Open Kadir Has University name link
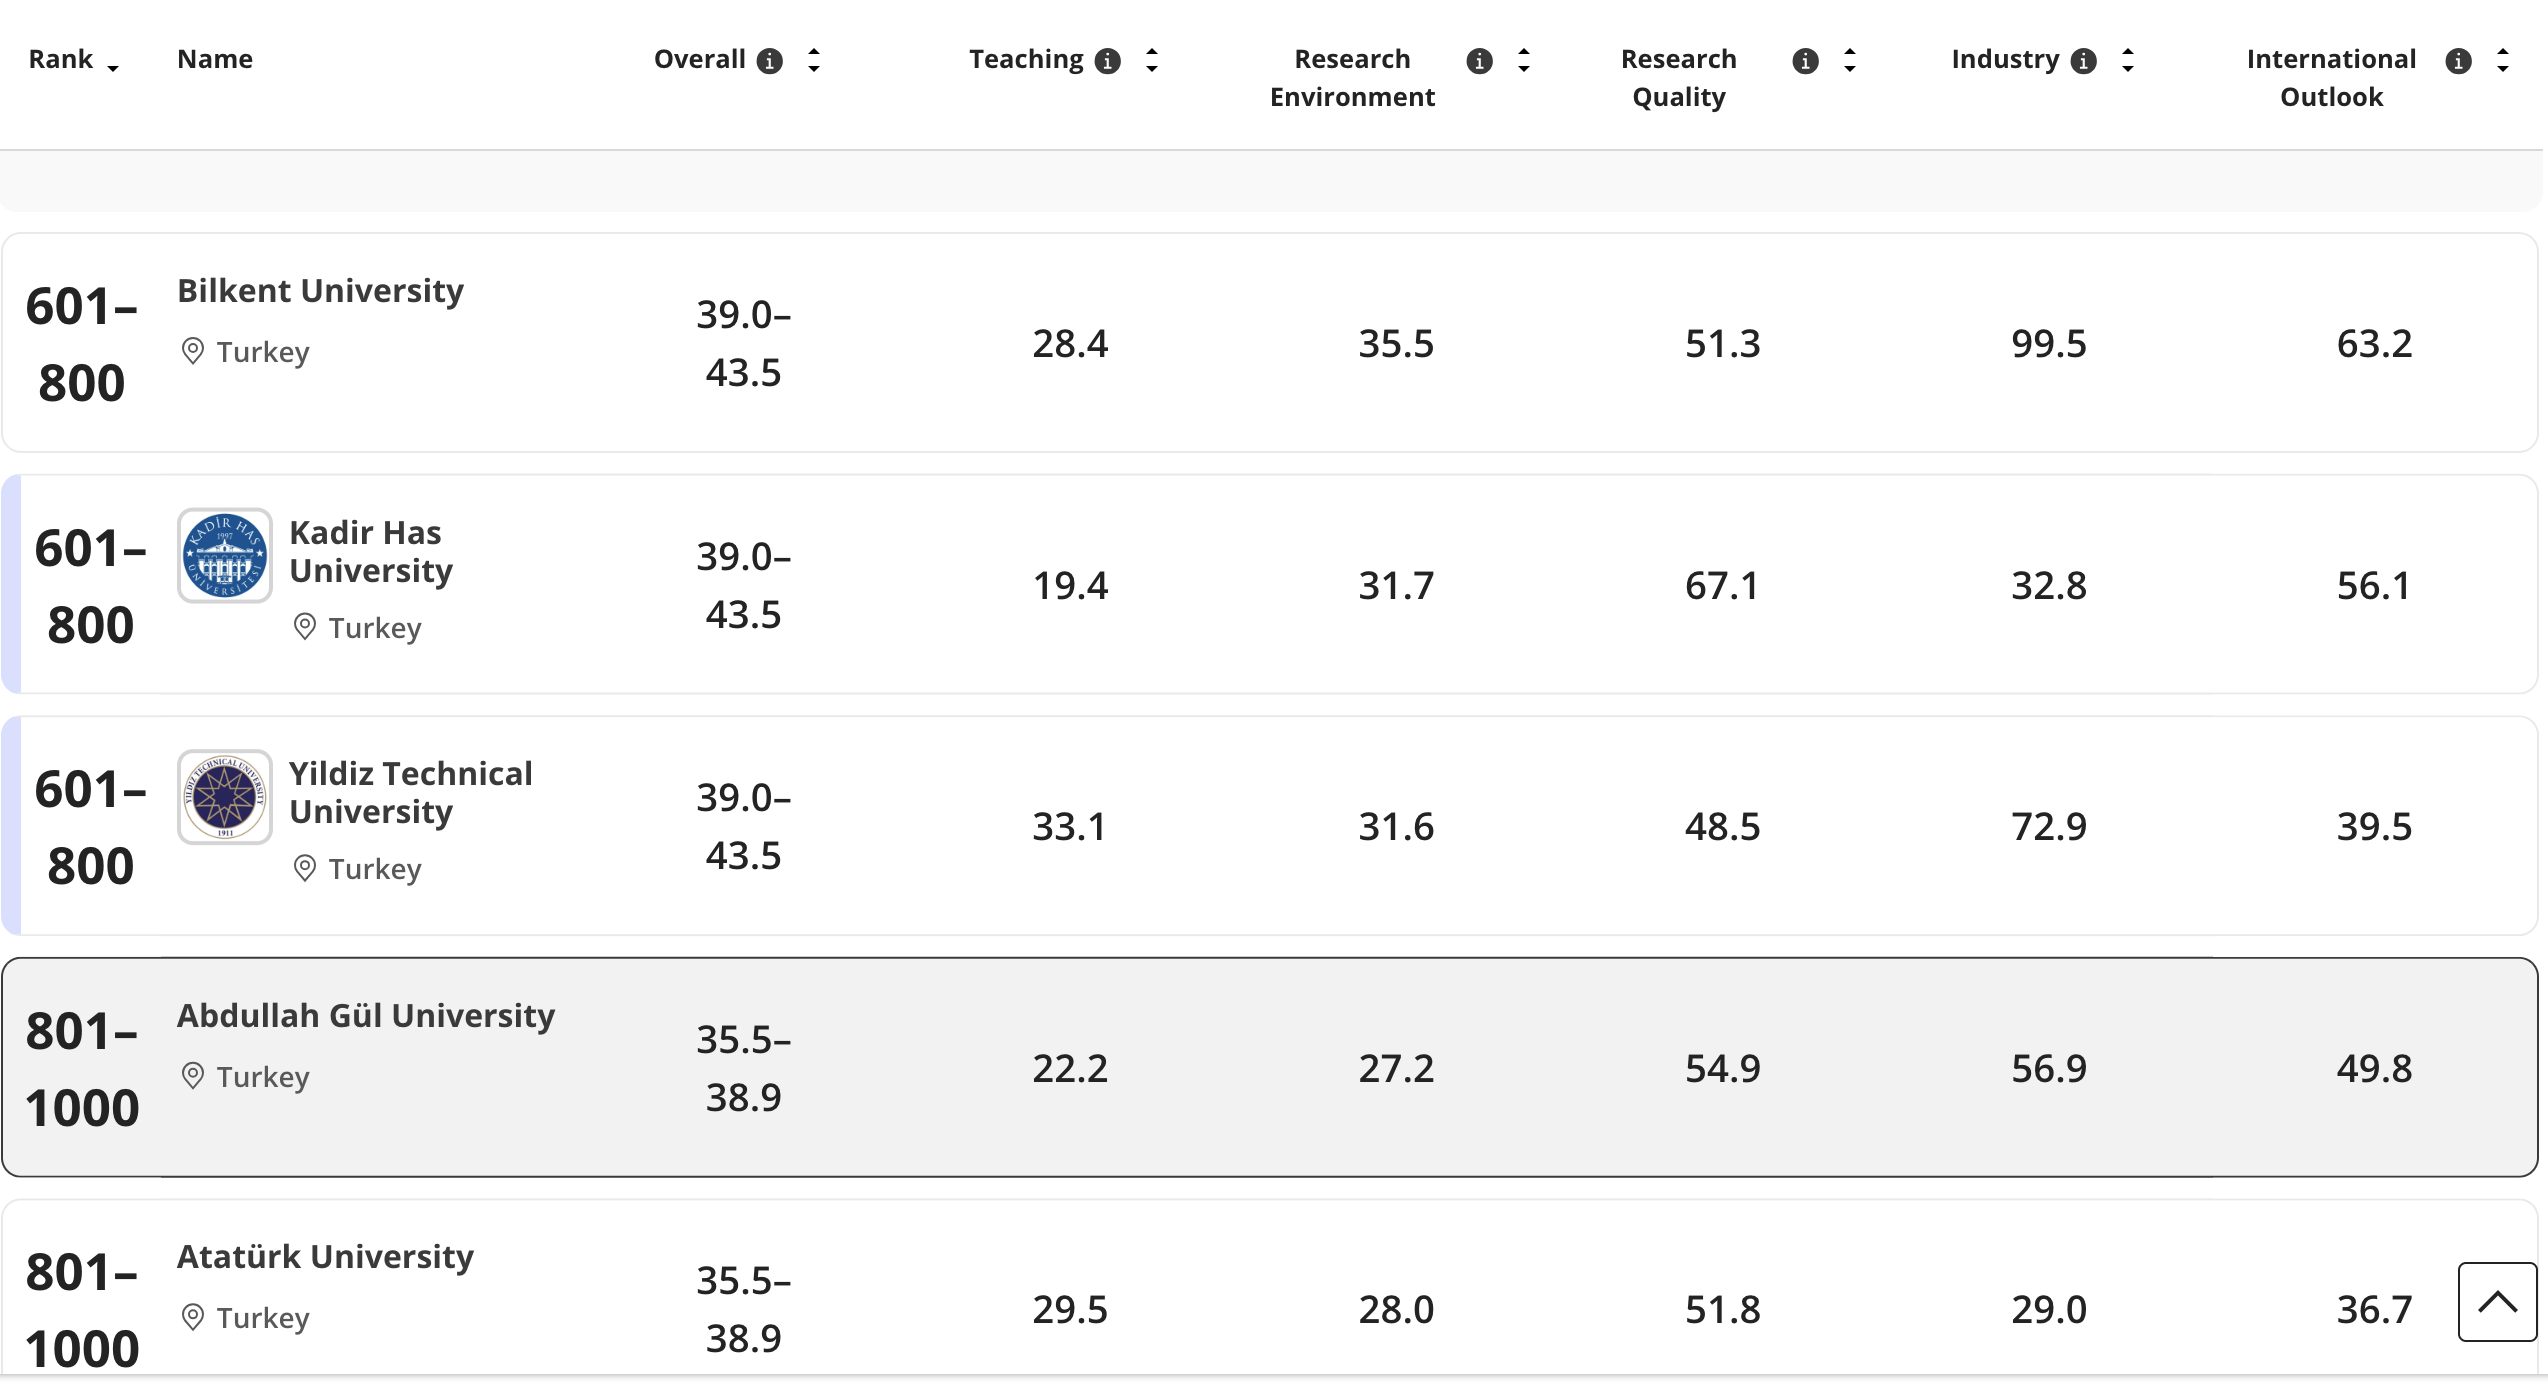The image size is (2548, 1392). (371, 551)
